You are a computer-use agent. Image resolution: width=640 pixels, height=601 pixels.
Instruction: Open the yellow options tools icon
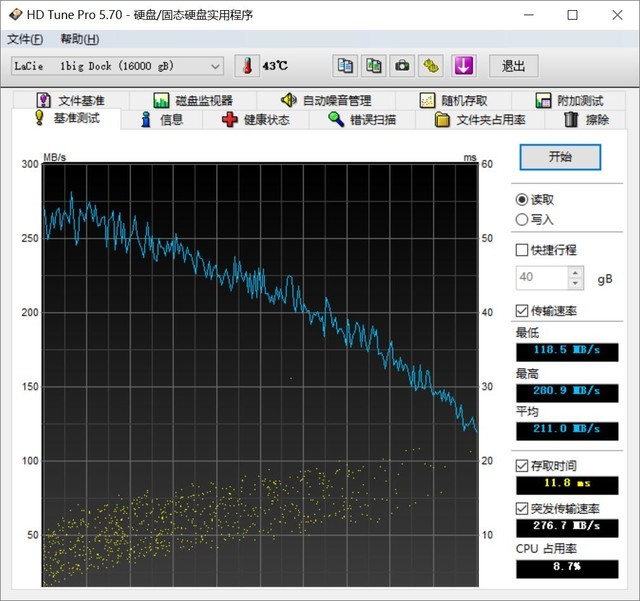pyautogui.click(x=431, y=66)
